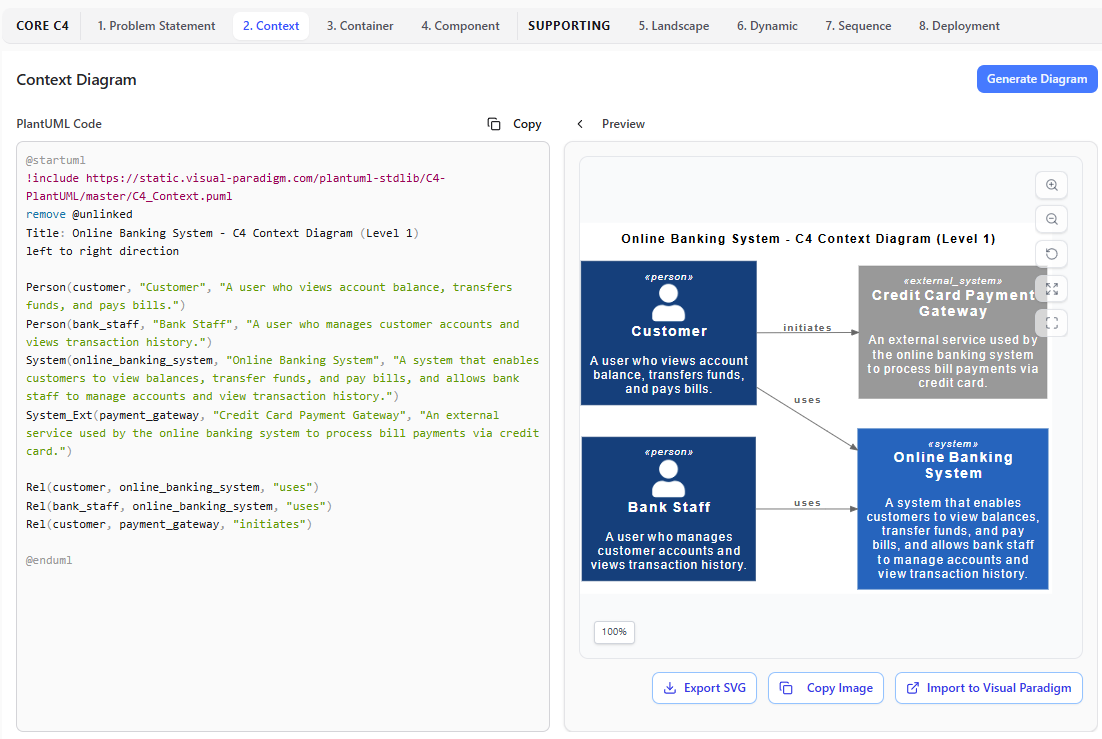1102x739 pixels.
Task: Click the download icon on Export SVG
Action: click(669, 688)
